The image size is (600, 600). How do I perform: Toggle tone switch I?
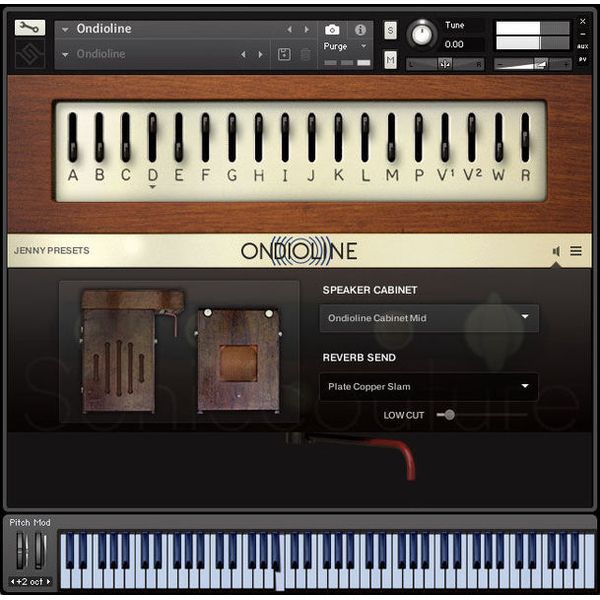285,137
